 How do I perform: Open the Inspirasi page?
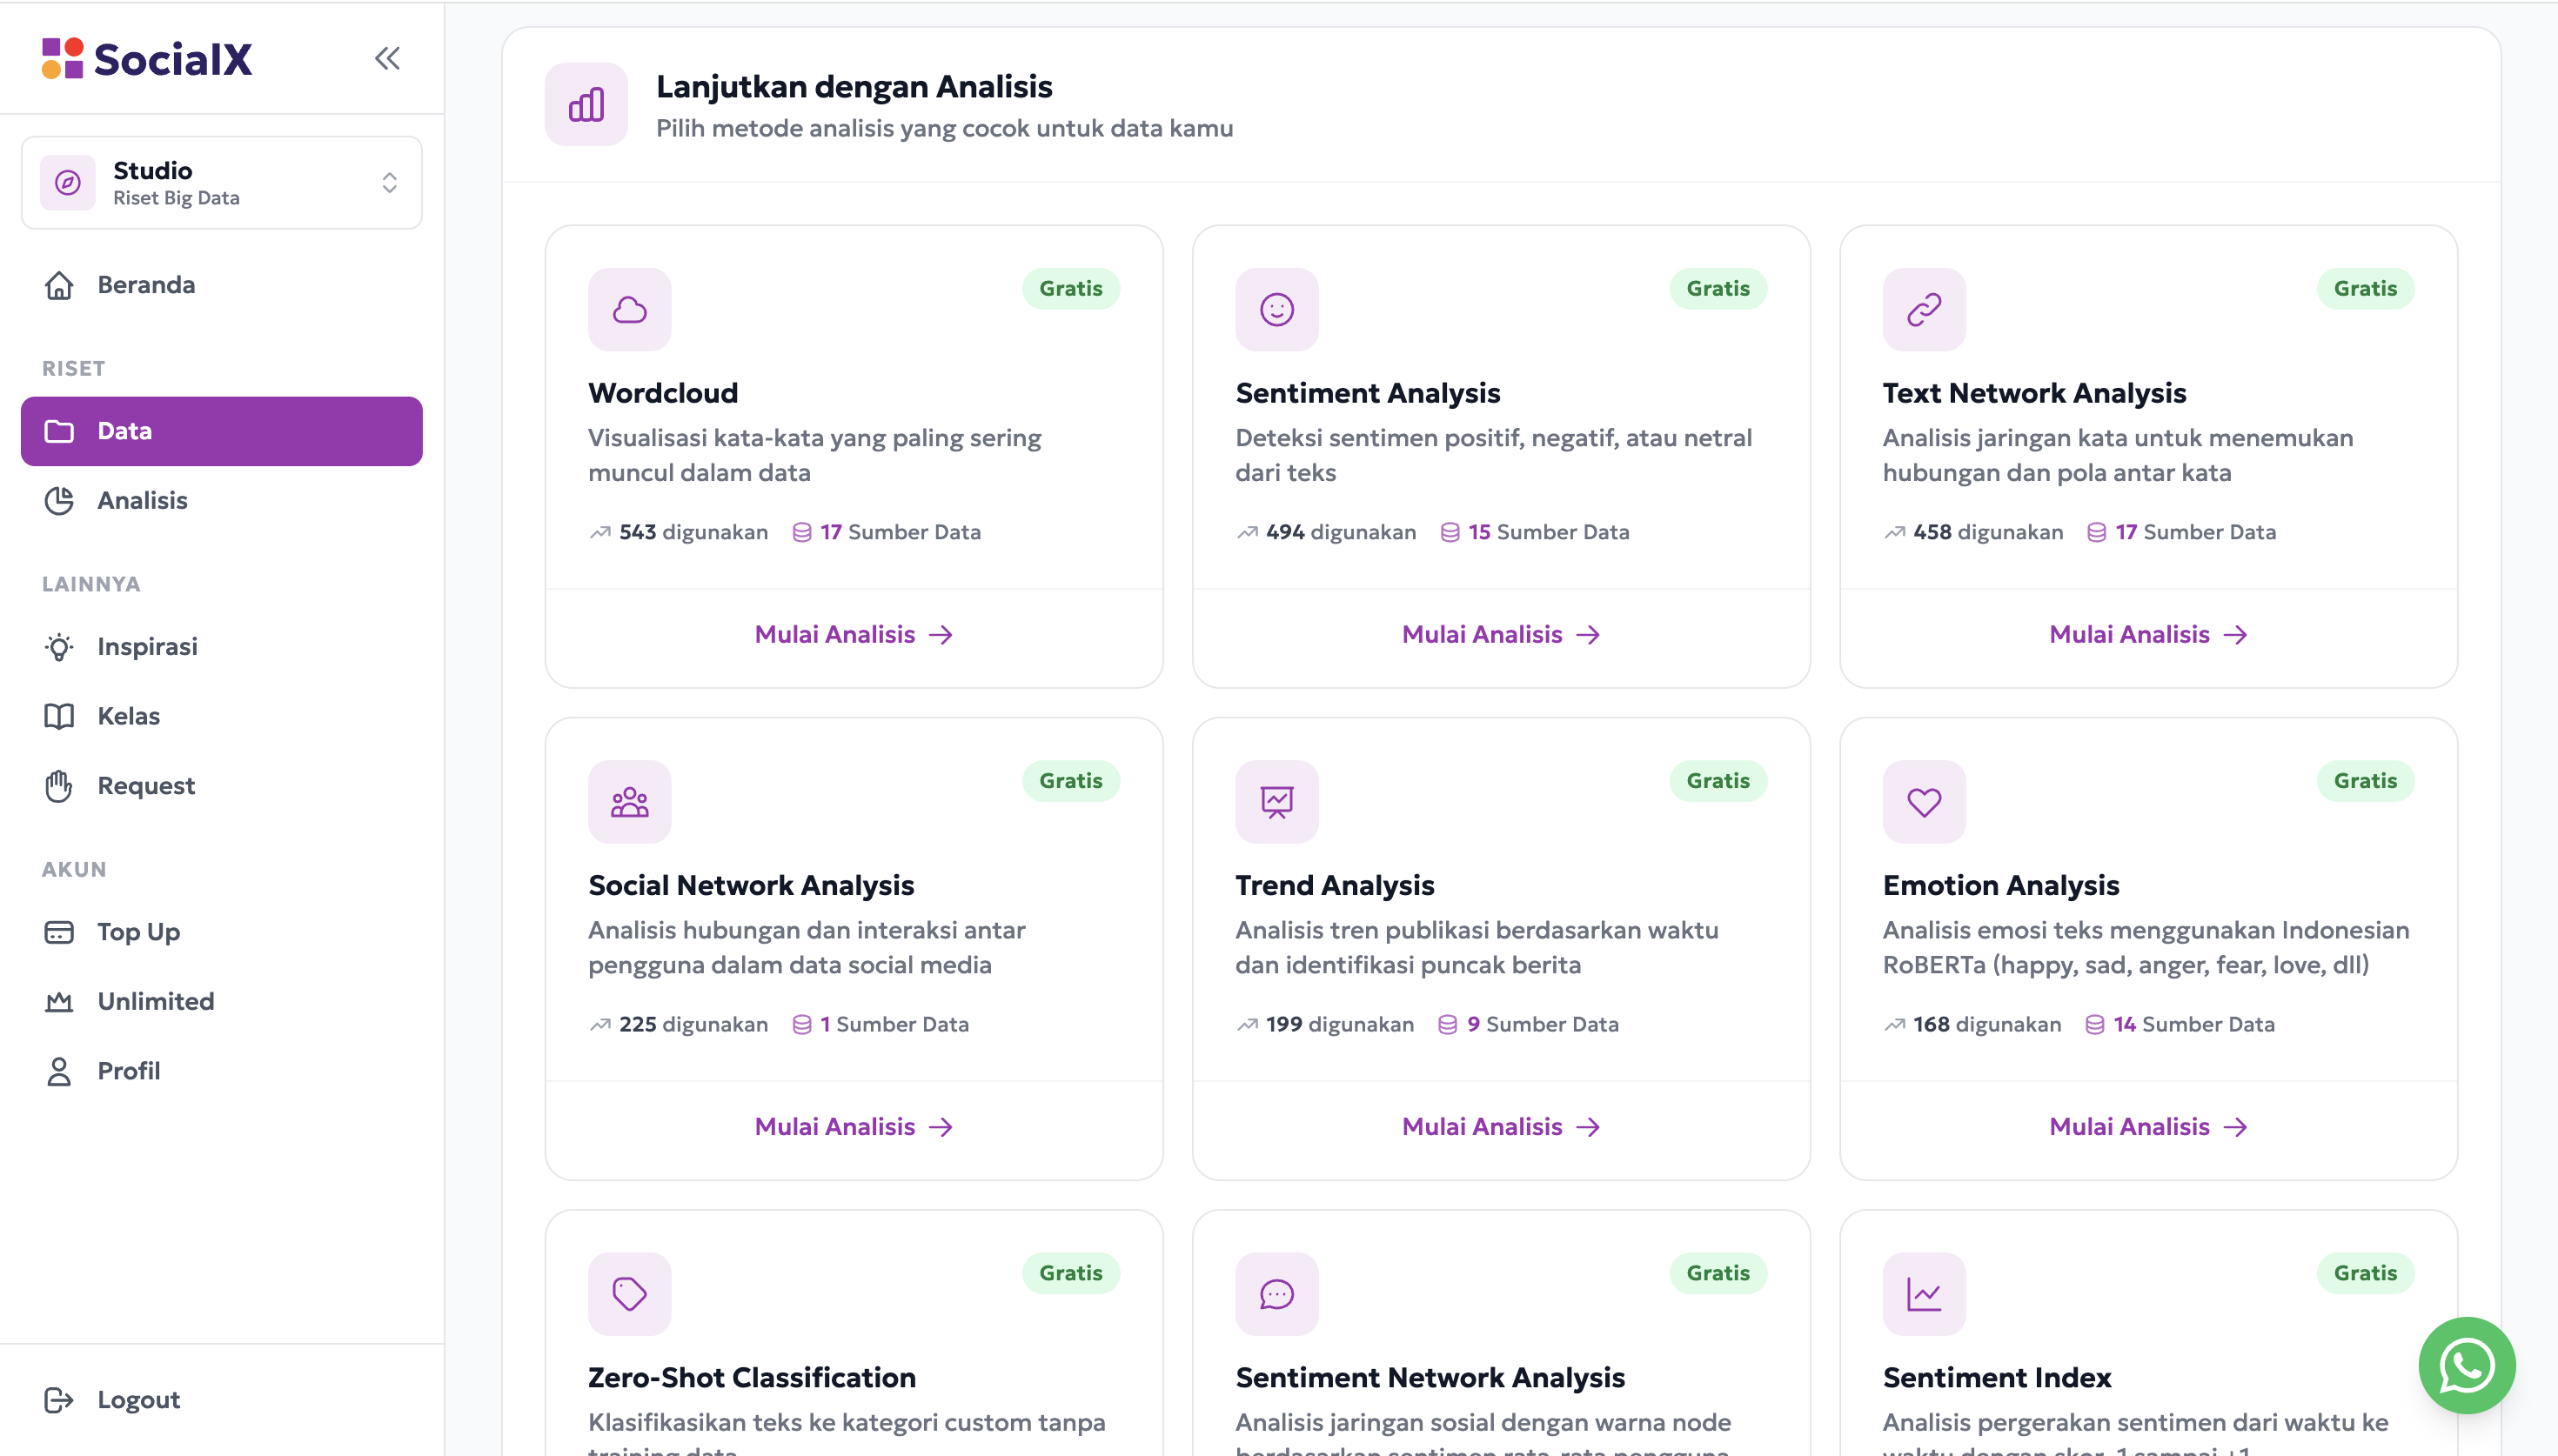click(221, 646)
